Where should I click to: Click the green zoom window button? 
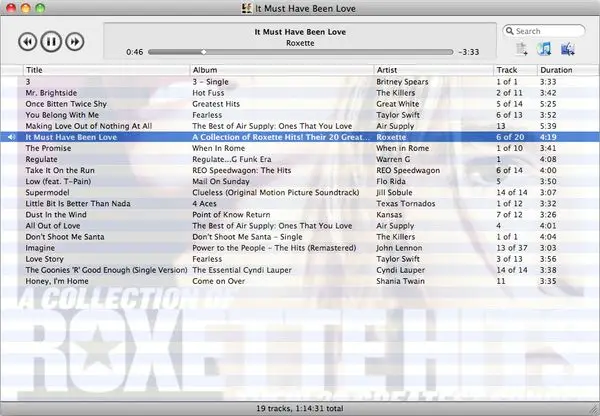[40, 8]
